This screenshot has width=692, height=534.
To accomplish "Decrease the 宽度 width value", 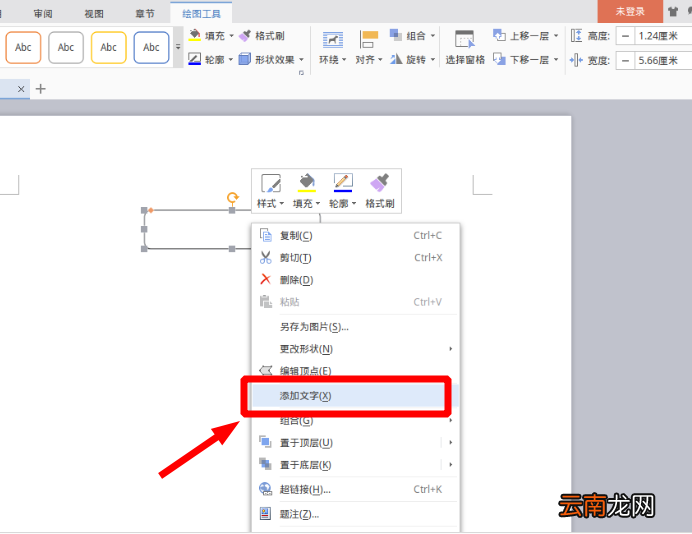I will [625, 60].
